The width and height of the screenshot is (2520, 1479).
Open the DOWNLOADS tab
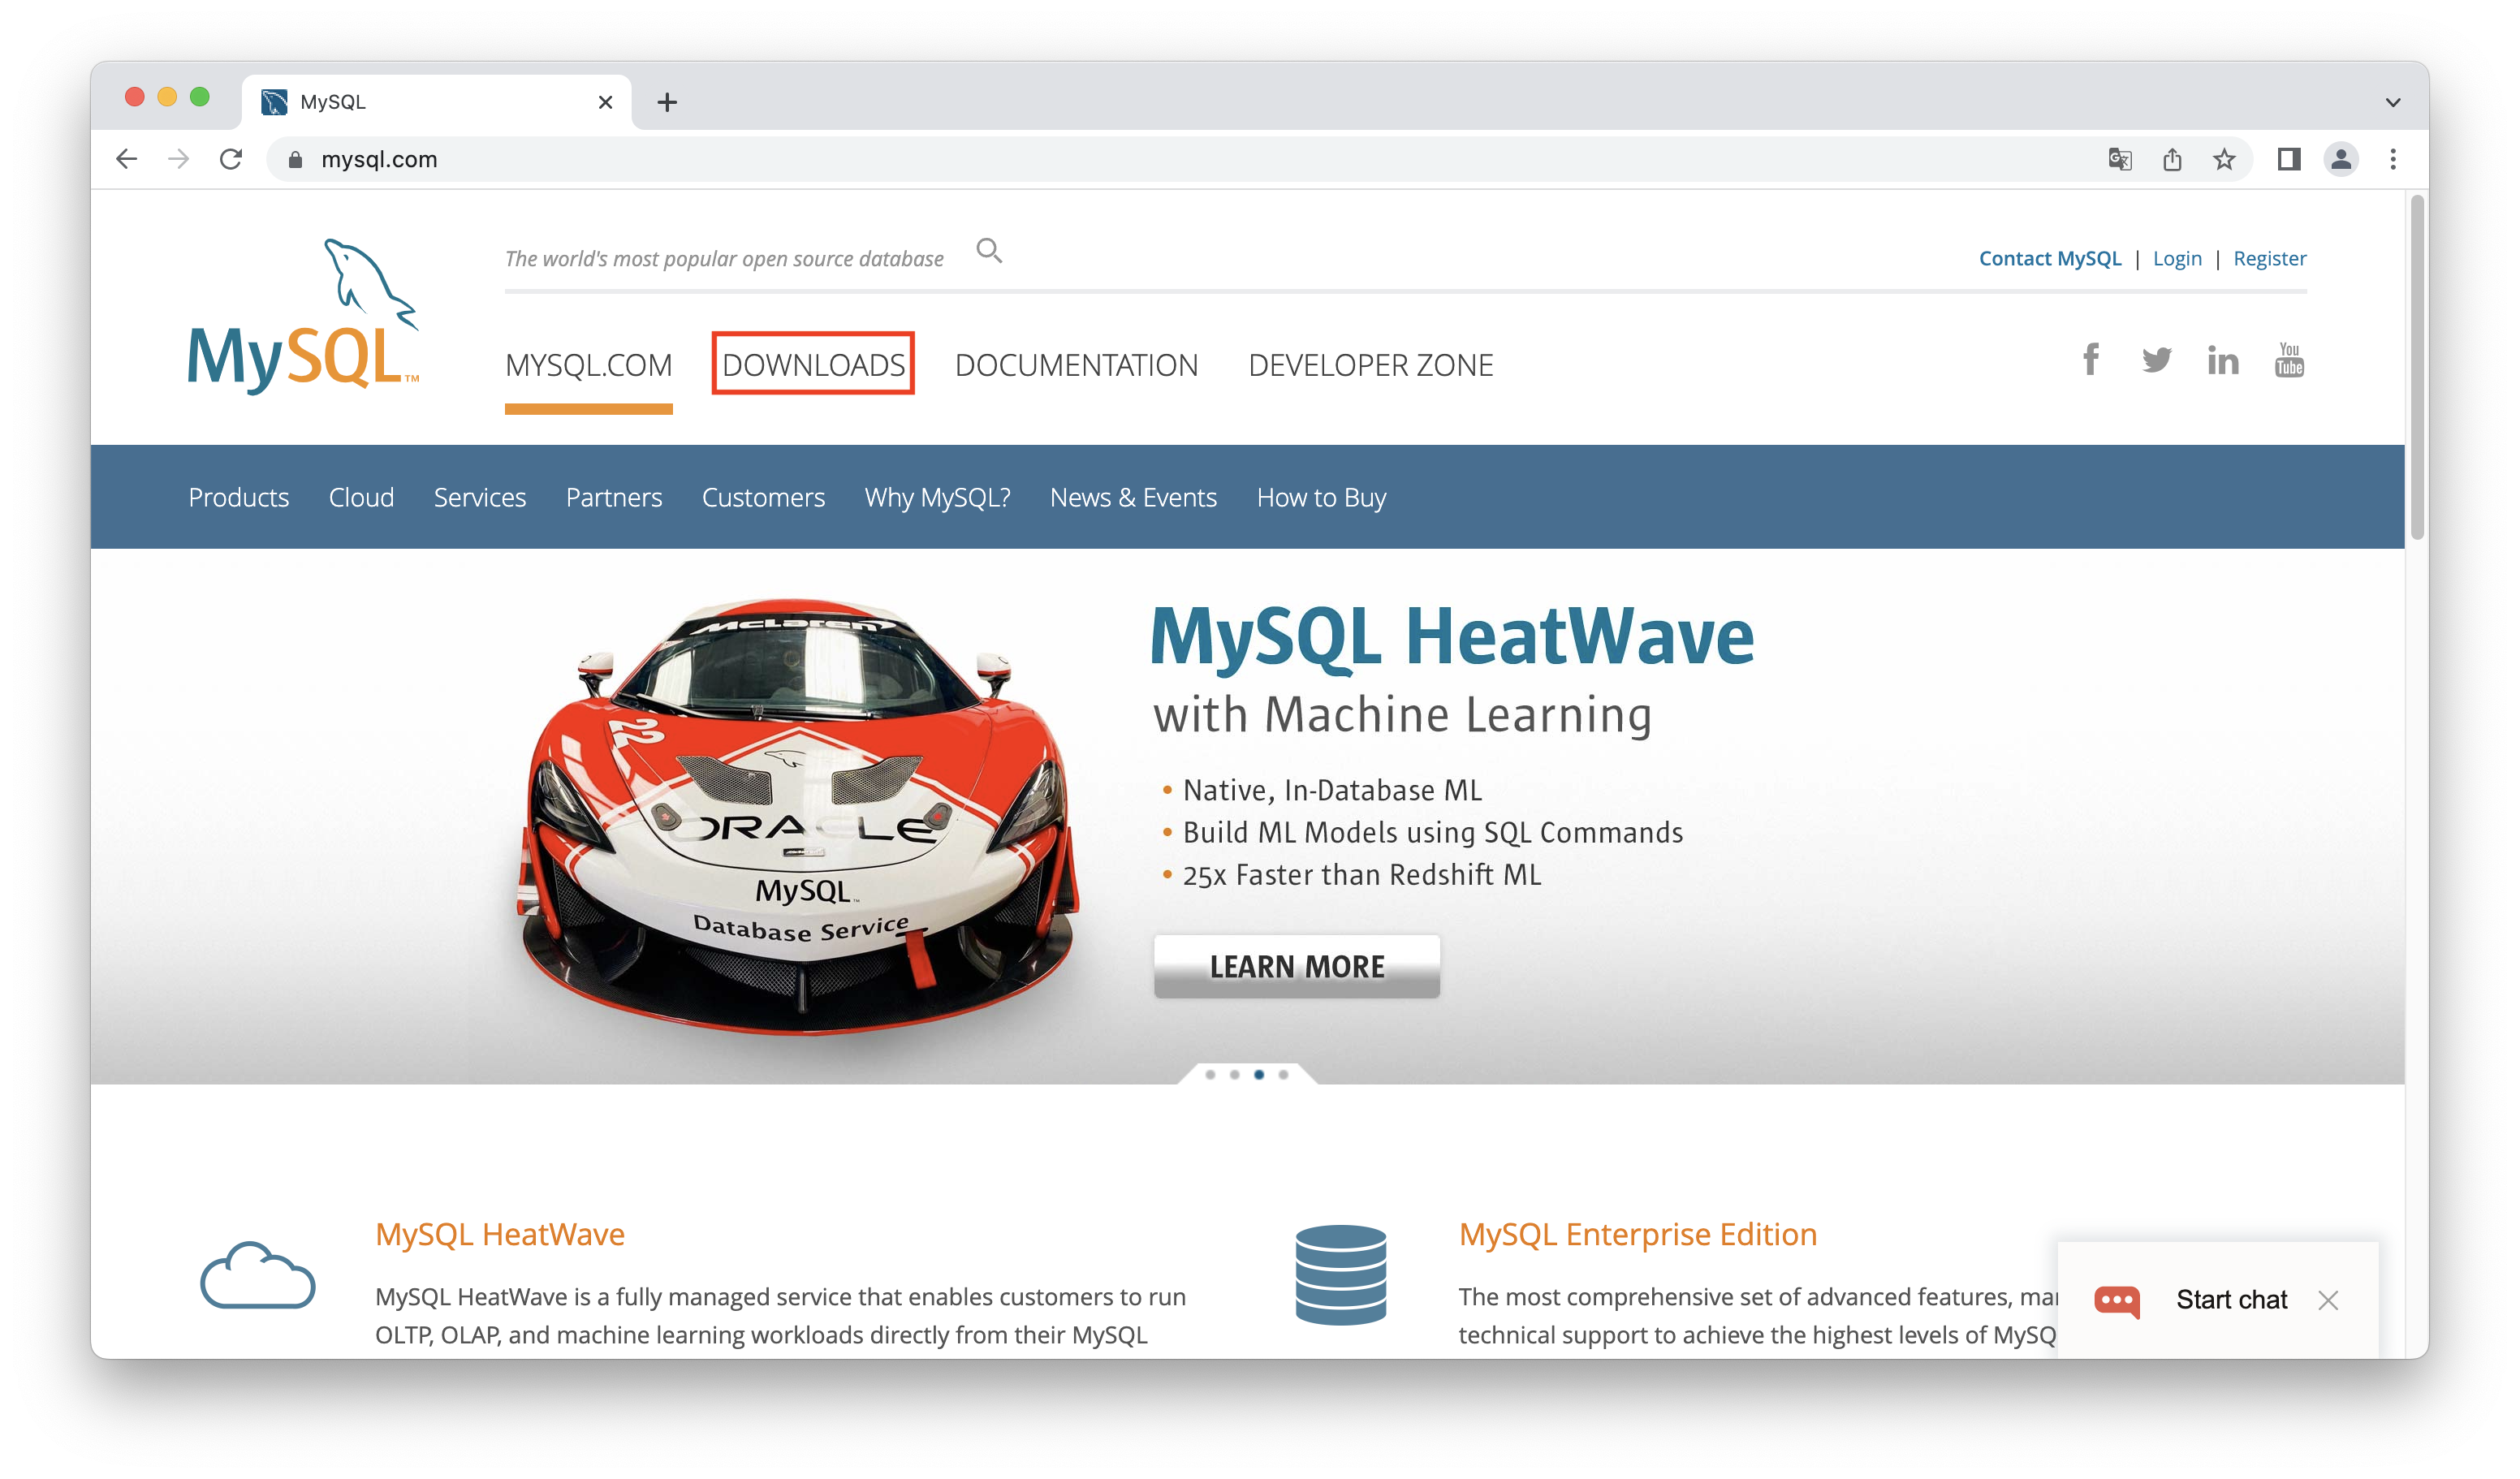pyautogui.click(x=813, y=365)
